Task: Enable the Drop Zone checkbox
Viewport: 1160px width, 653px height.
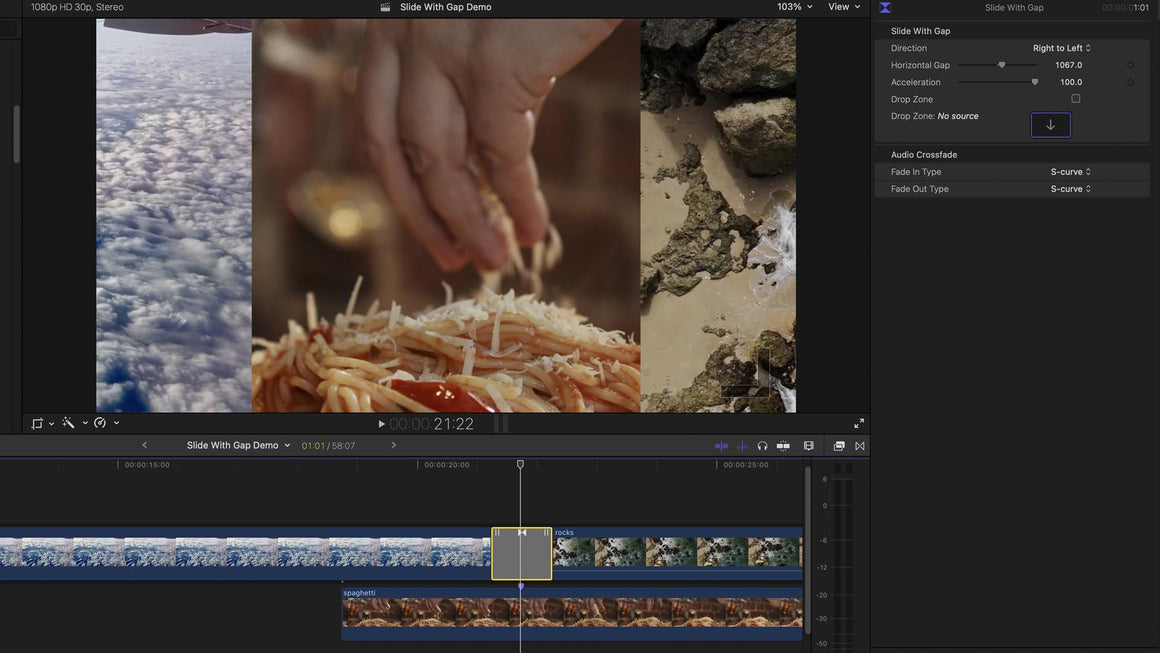Action: [x=1076, y=99]
